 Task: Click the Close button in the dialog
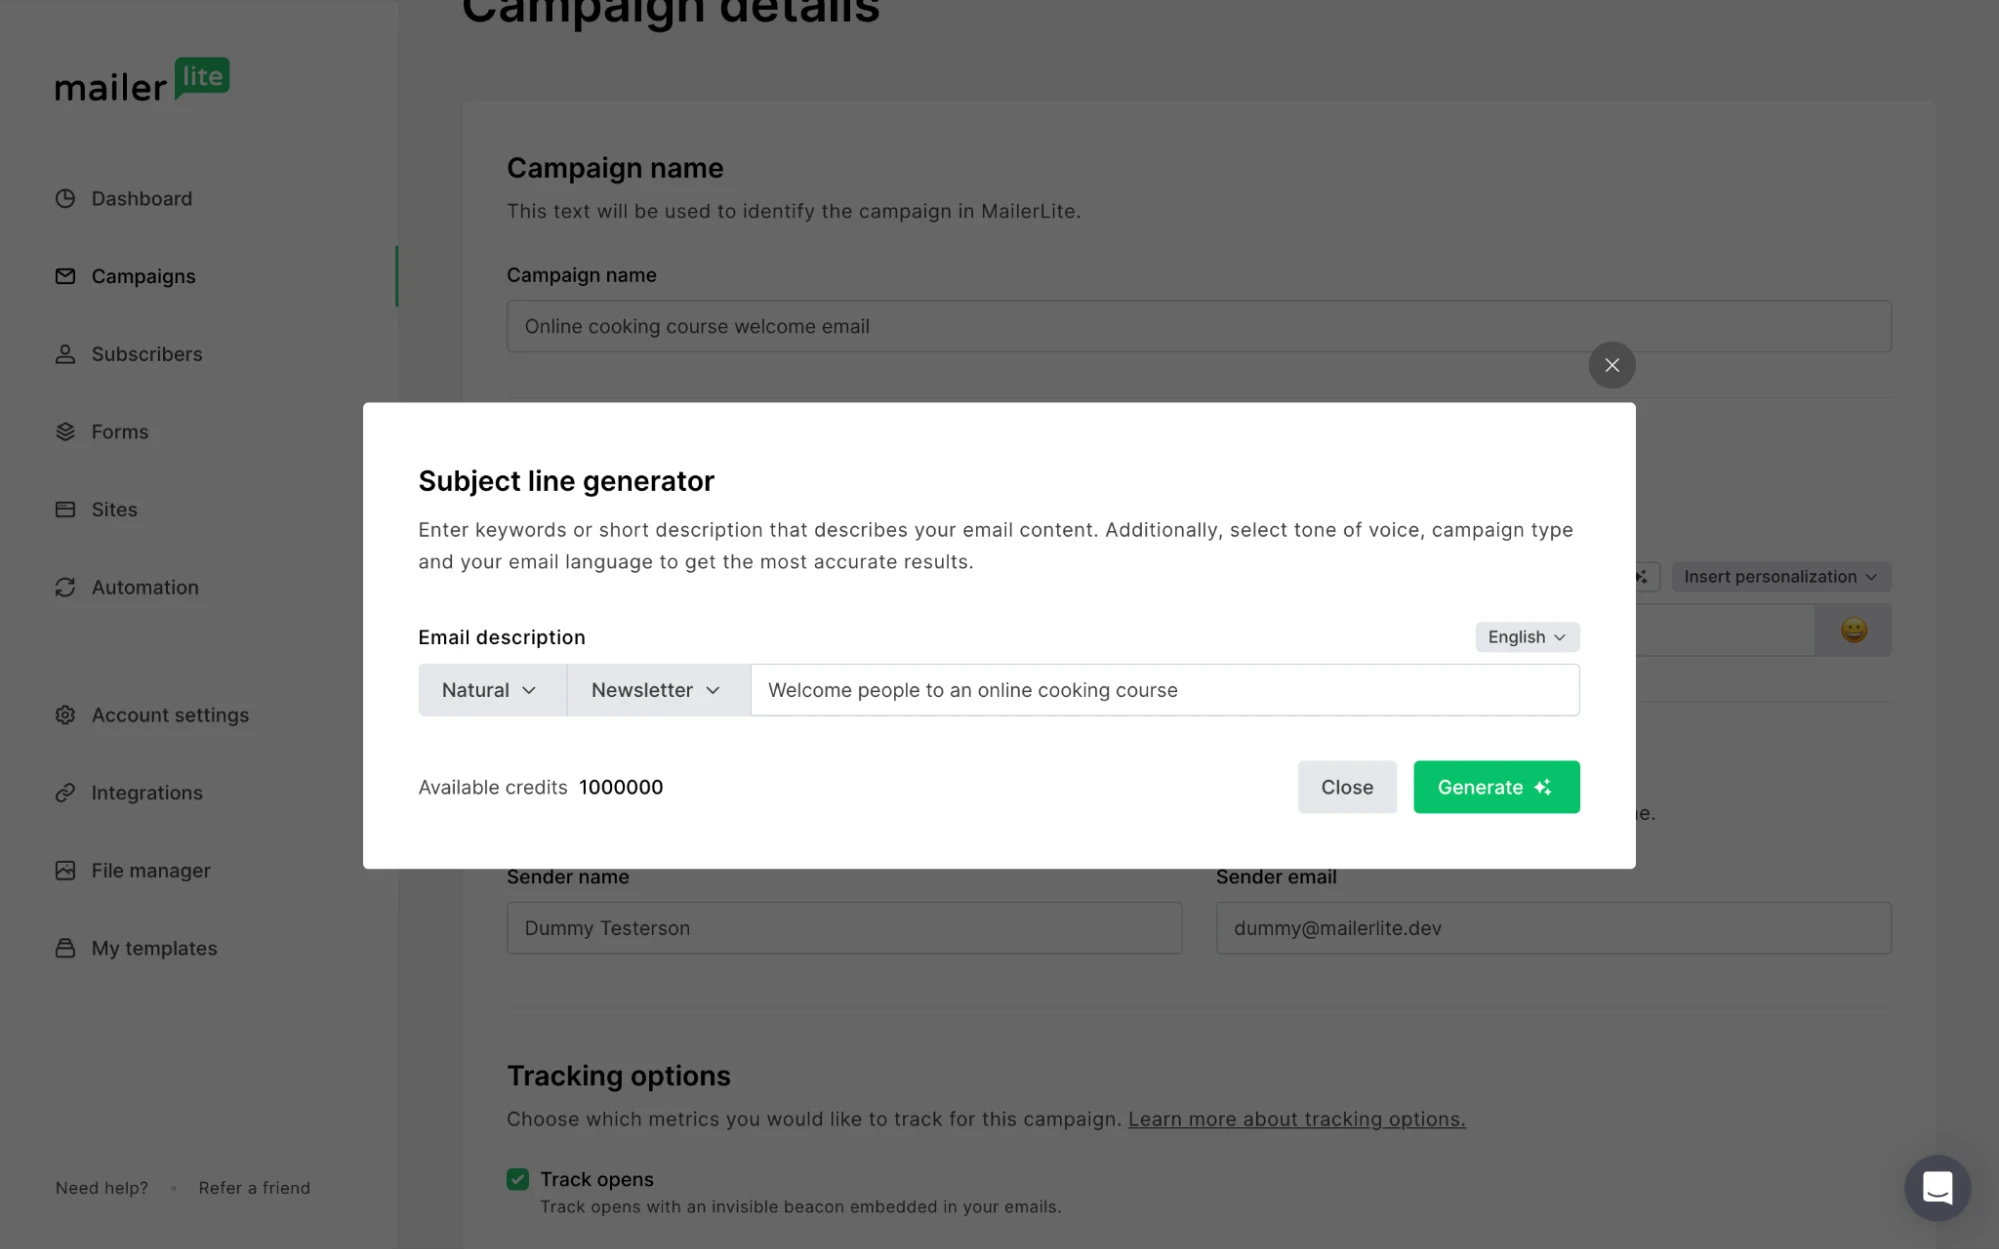1346,787
